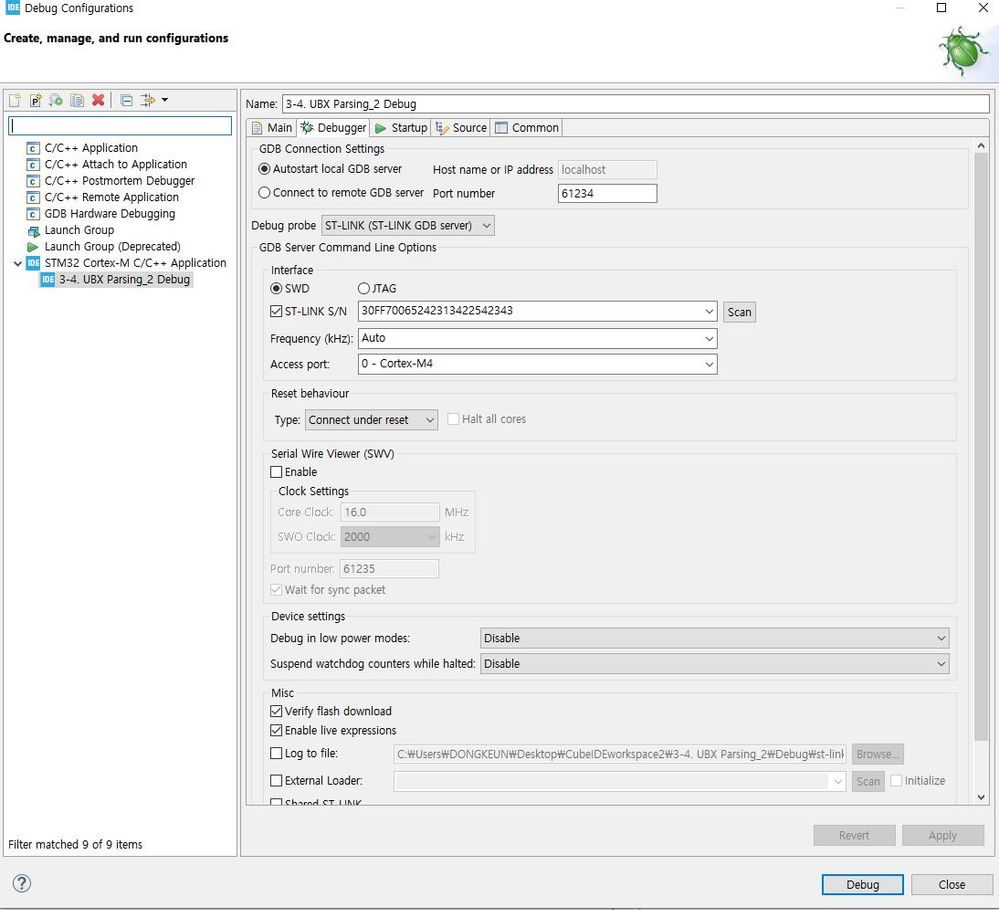This screenshot has height=910, width=999.
Task: Open the Debug probe dropdown
Action: tap(408, 226)
